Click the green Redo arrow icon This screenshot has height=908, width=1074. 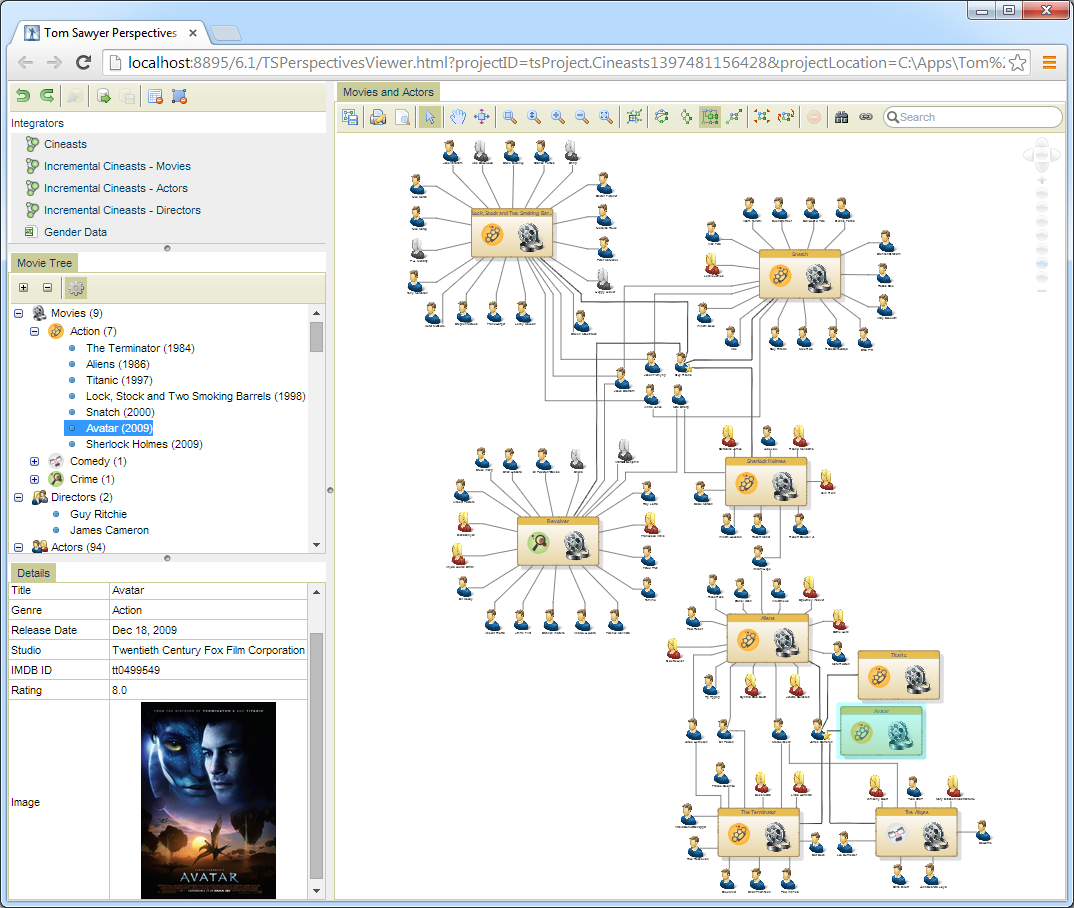coord(47,96)
